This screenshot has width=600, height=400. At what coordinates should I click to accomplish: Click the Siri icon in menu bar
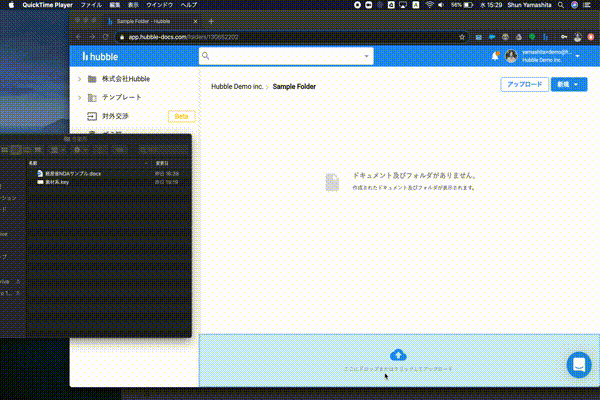(574, 5)
